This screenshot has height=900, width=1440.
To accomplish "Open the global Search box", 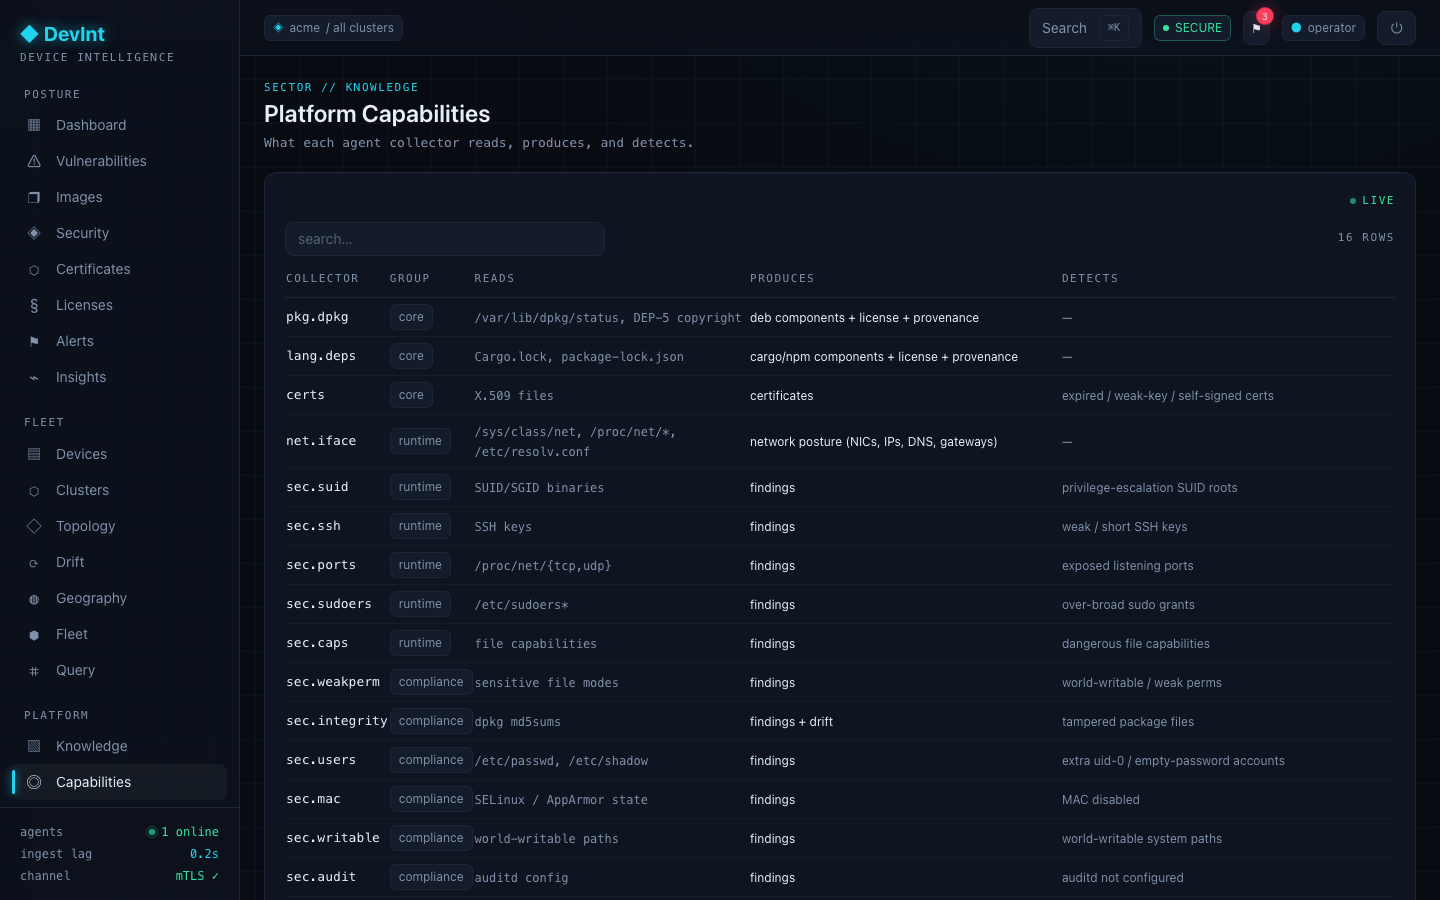I will pyautogui.click(x=1085, y=28).
